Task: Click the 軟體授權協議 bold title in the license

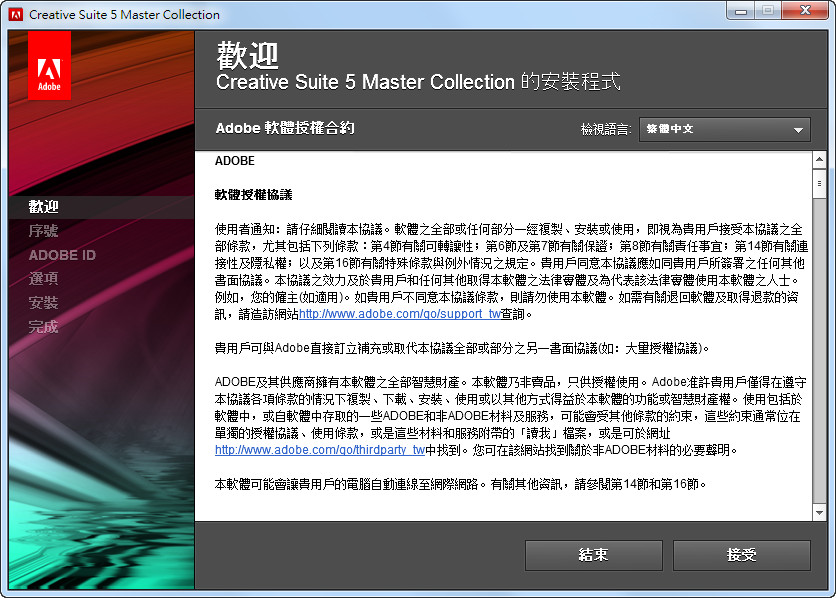Action: (x=254, y=195)
